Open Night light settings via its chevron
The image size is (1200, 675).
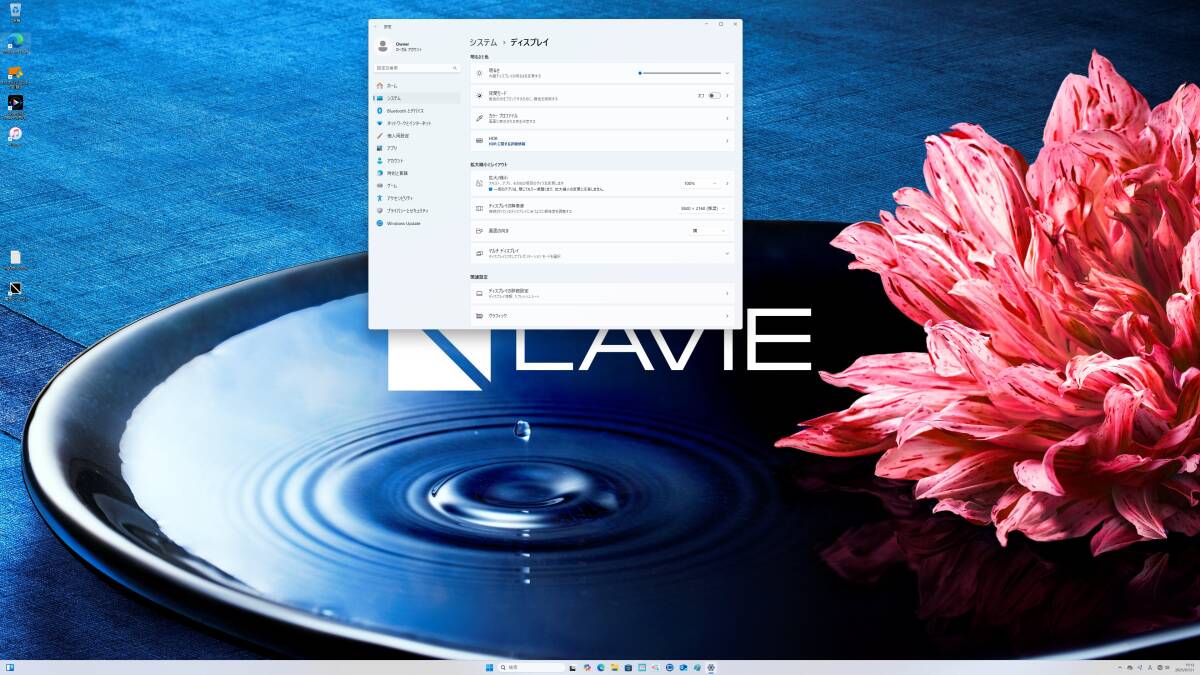pos(727,96)
